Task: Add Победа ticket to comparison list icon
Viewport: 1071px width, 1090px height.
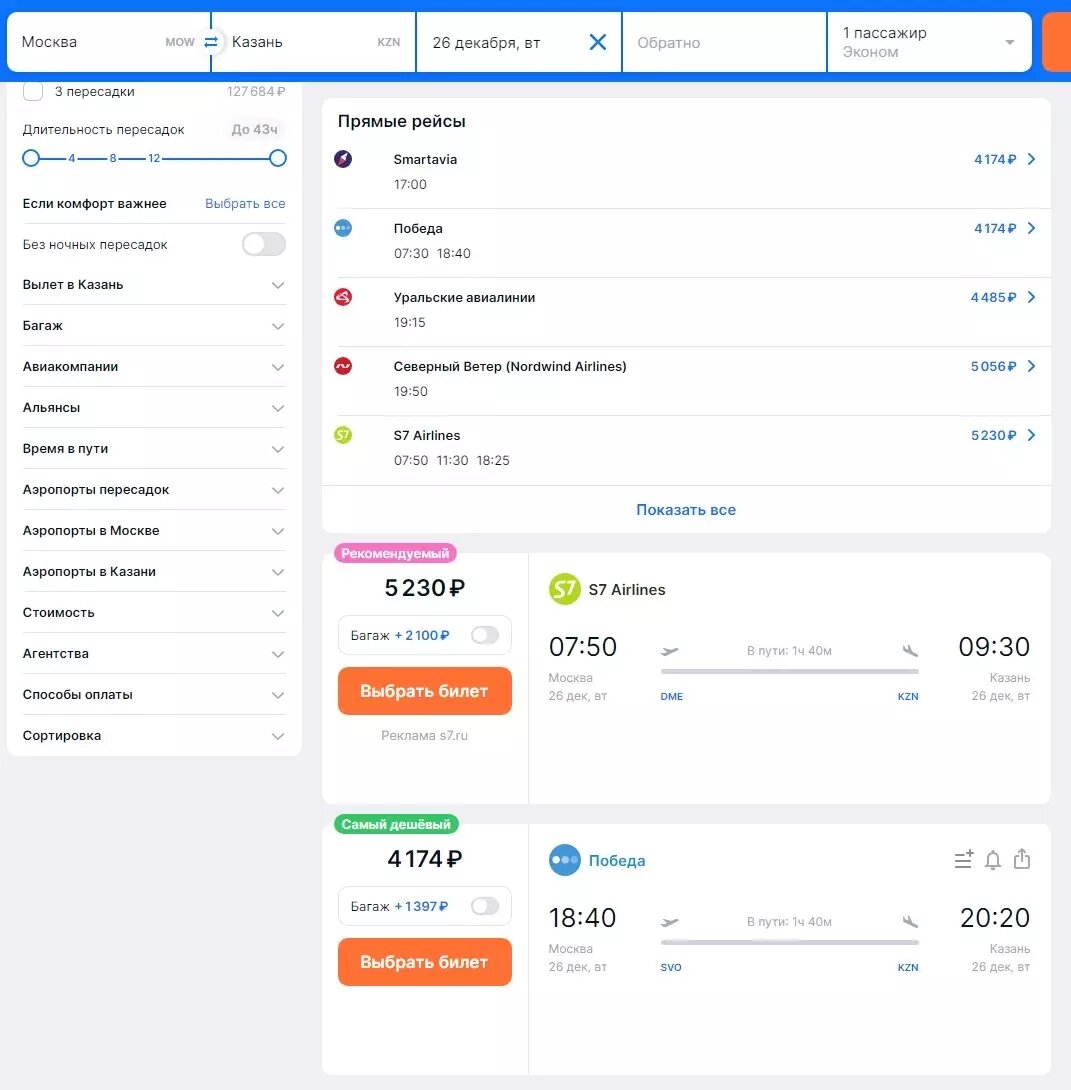Action: (x=963, y=860)
